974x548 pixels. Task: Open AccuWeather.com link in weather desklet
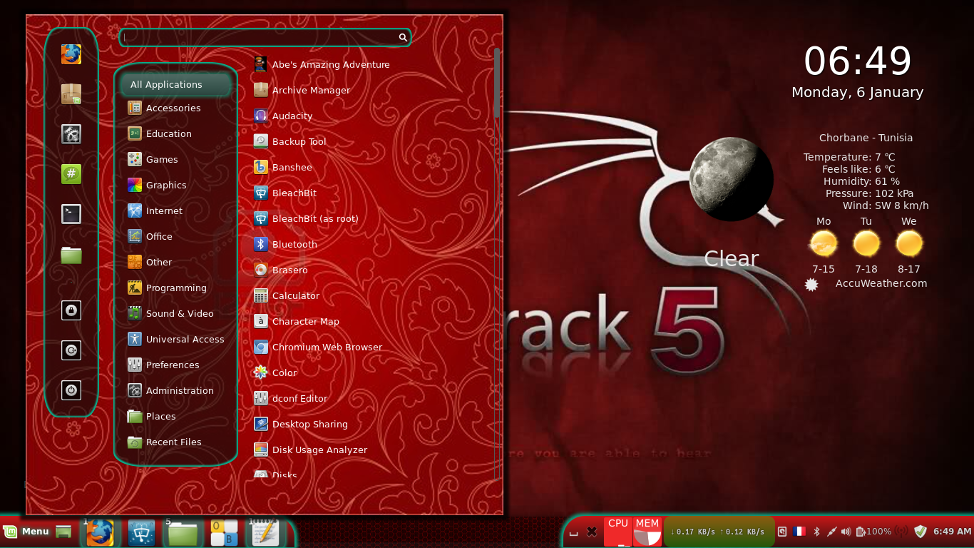[881, 283]
